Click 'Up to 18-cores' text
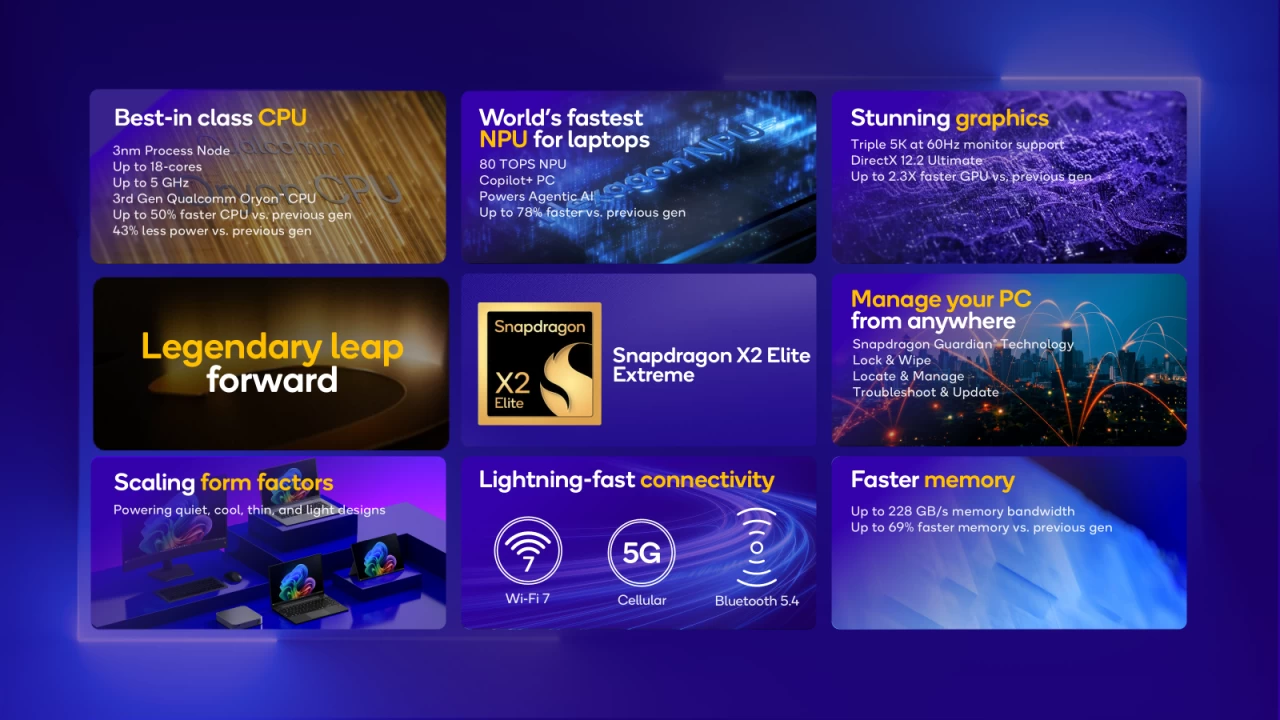Image resolution: width=1280 pixels, height=720 pixels. coord(157,167)
